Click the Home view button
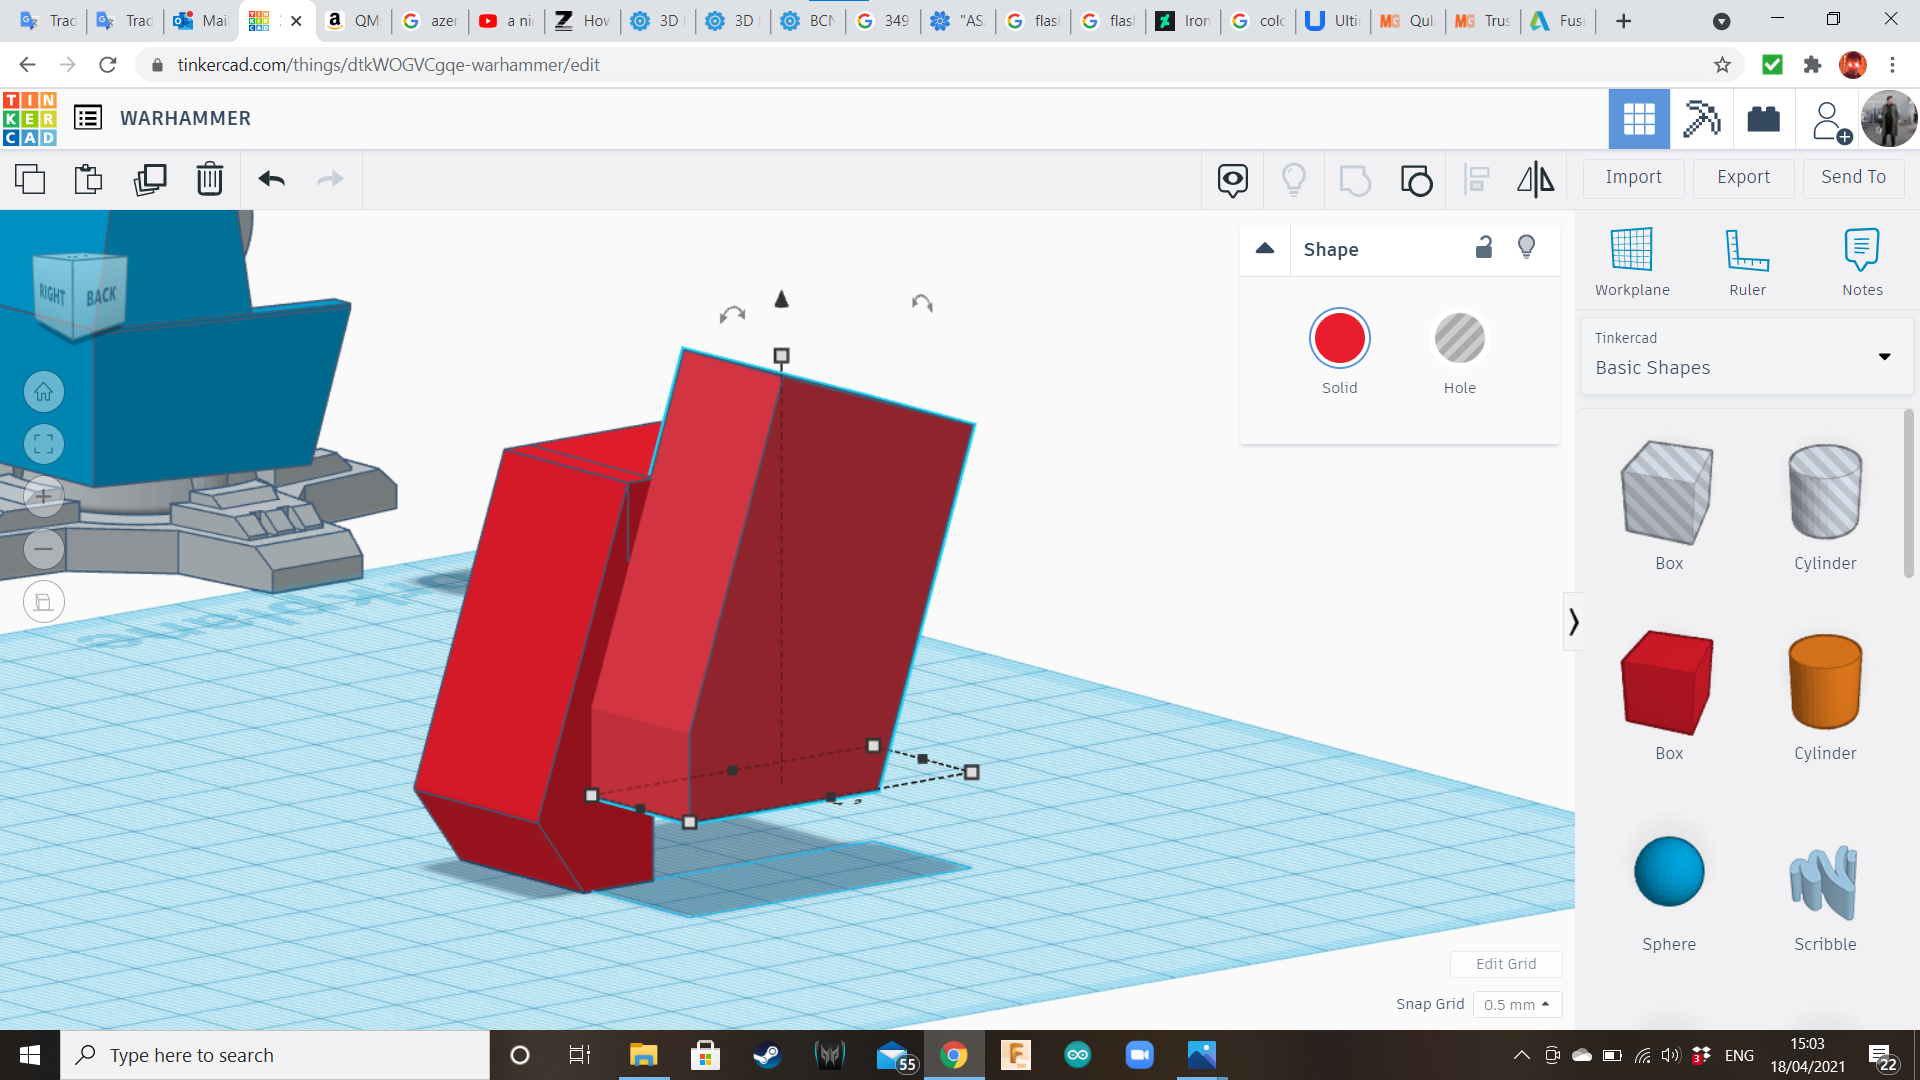 click(44, 392)
